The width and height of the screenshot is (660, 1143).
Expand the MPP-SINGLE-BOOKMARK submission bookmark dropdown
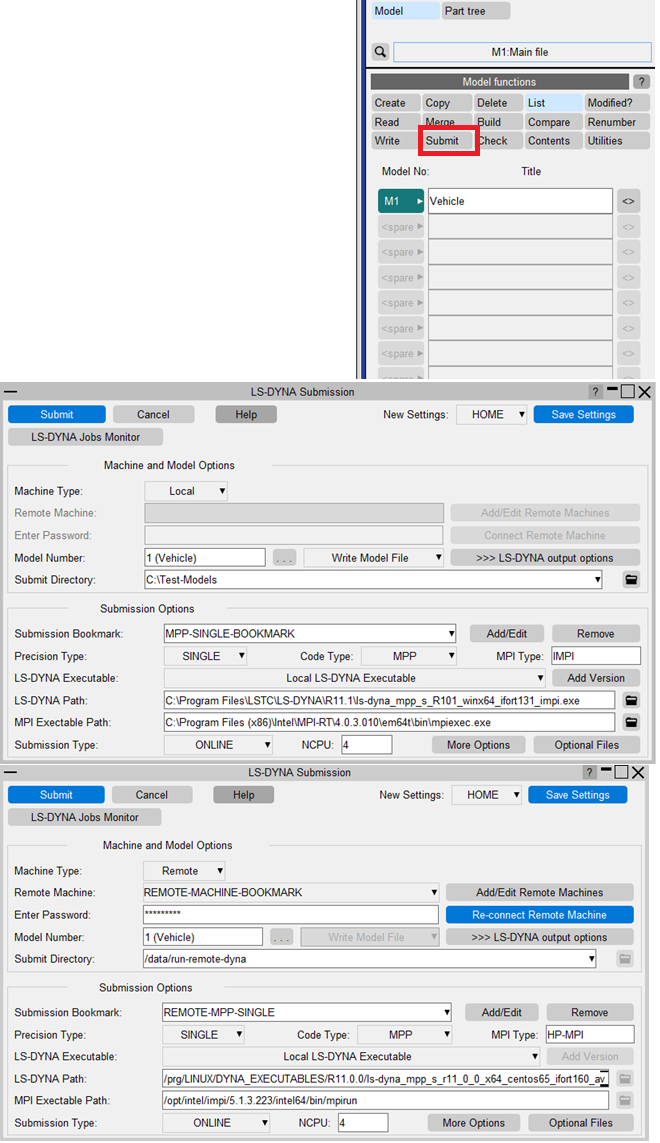pos(310,633)
